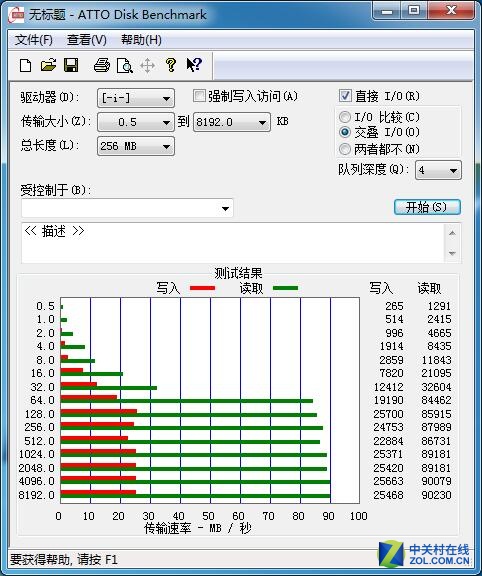
Task: Open the 驱动器 drive dropdown
Action: click(x=136, y=98)
